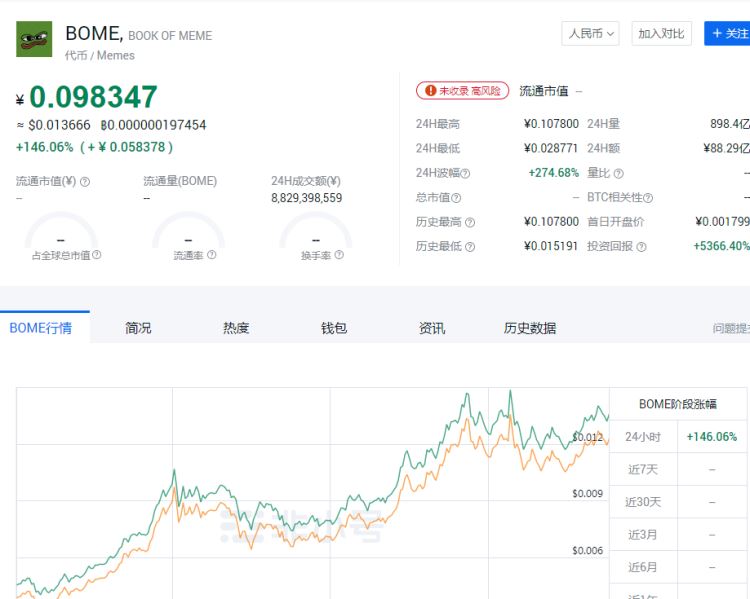
Task: Open the 资讯 tab
Action: [432, 328]
